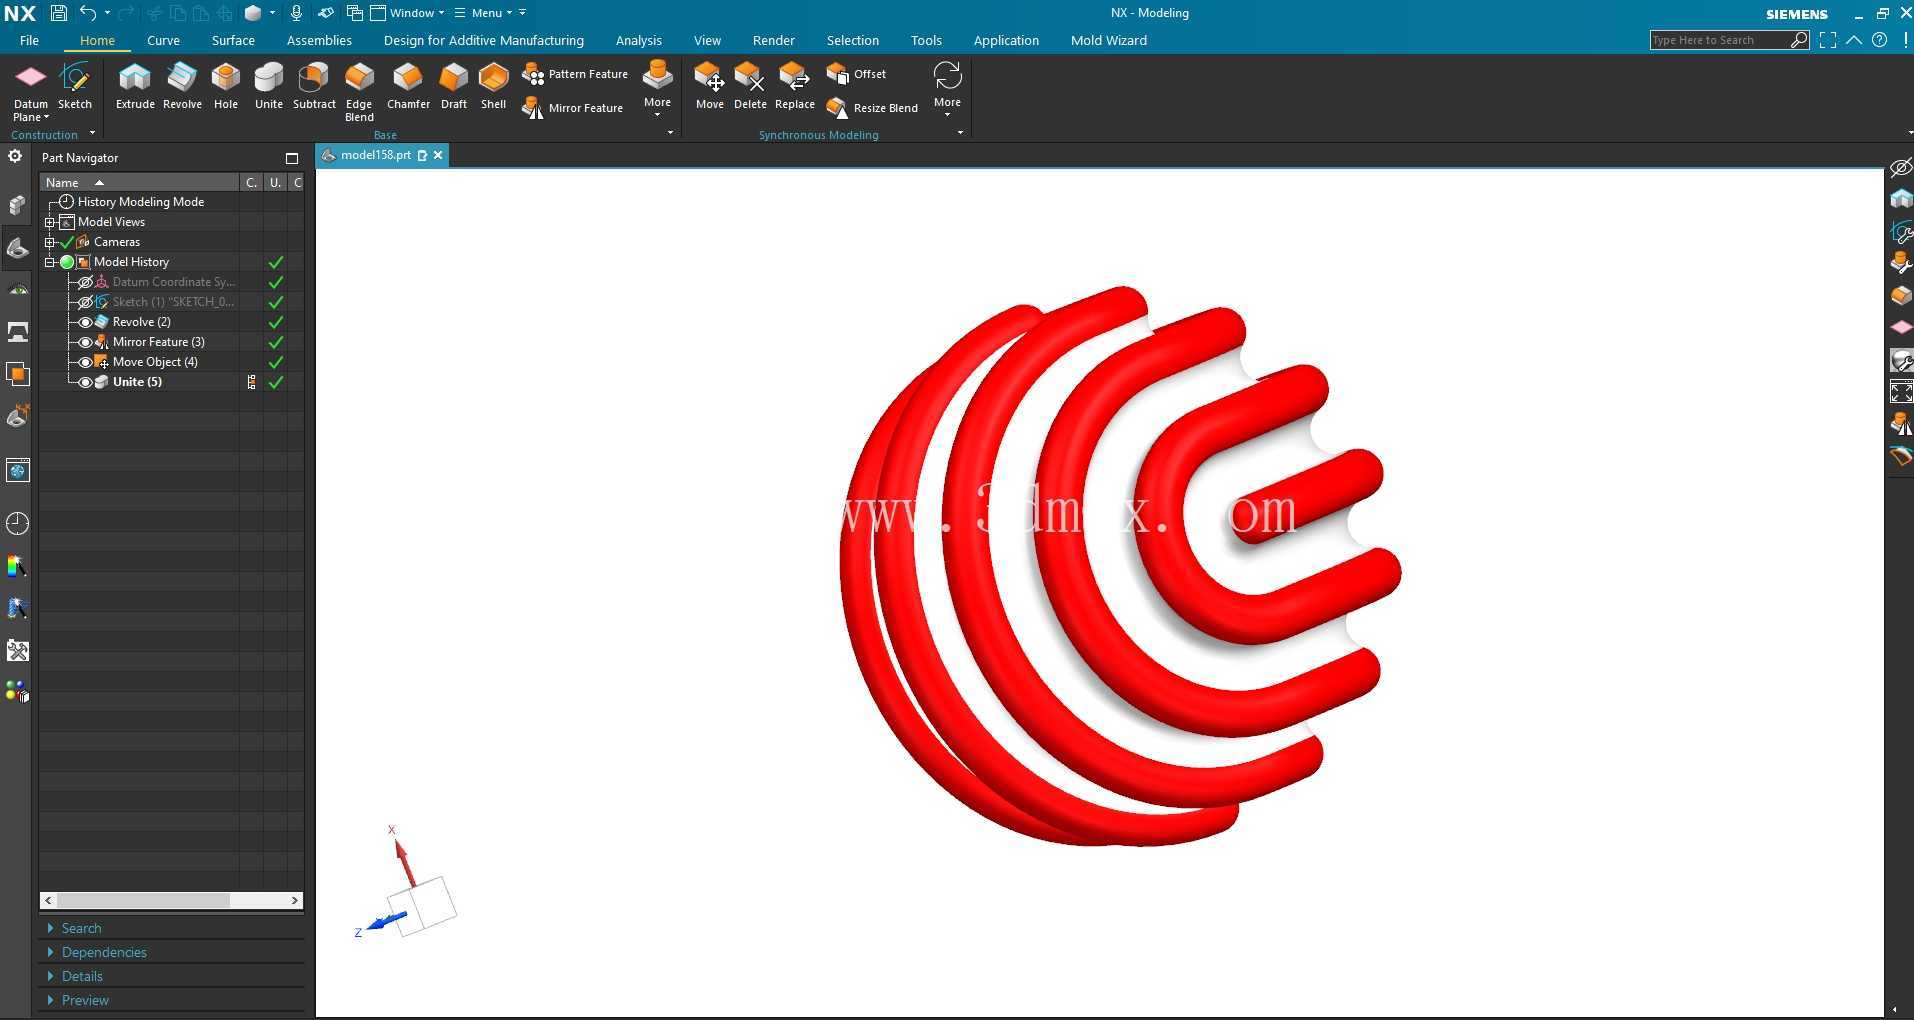Select the Extrude tool
The width and height of the screenshot is (1914, 1020).
click(x=135, y=86)
